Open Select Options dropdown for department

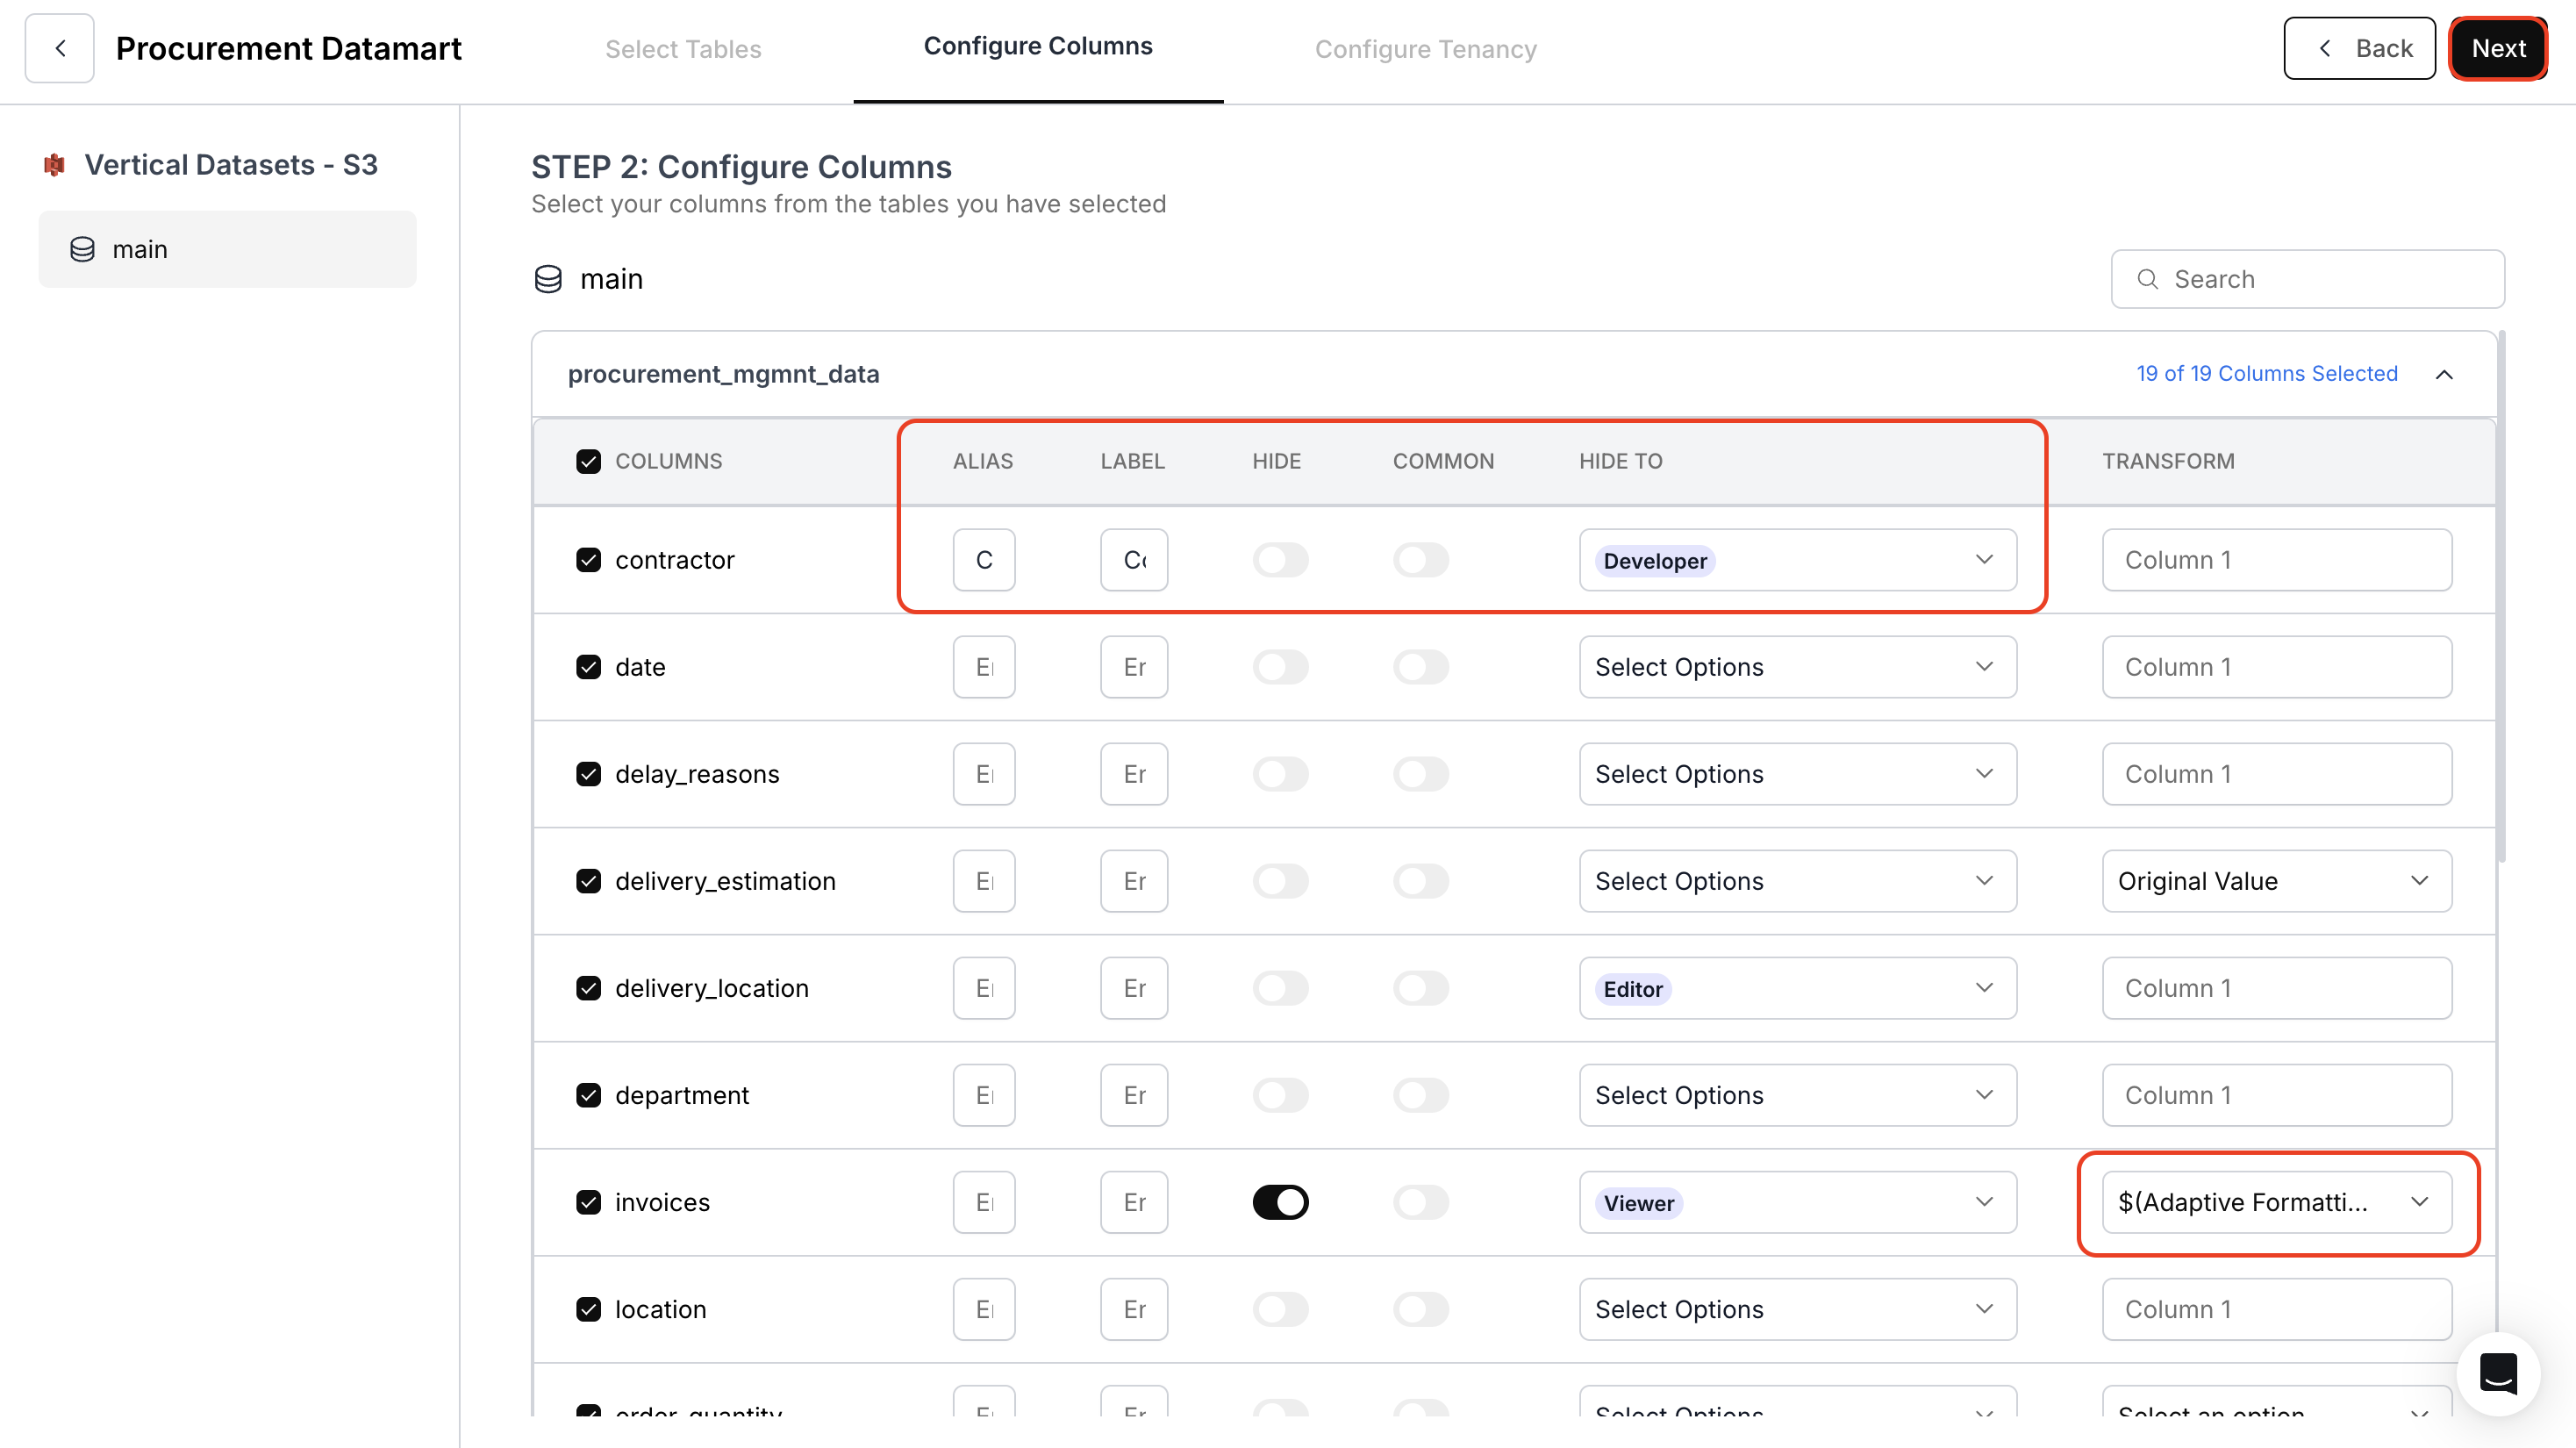point(1797,1095)
